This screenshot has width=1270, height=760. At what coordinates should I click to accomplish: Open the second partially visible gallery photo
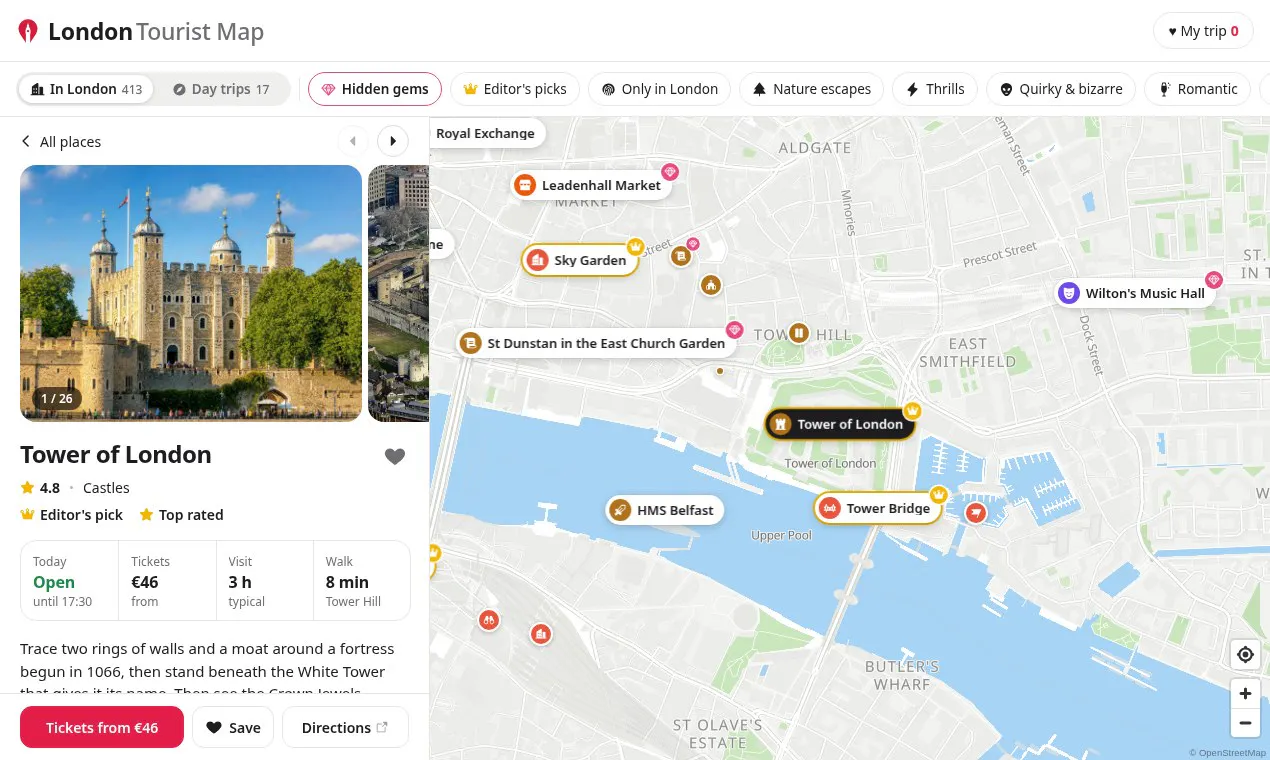tap(399, 293)
